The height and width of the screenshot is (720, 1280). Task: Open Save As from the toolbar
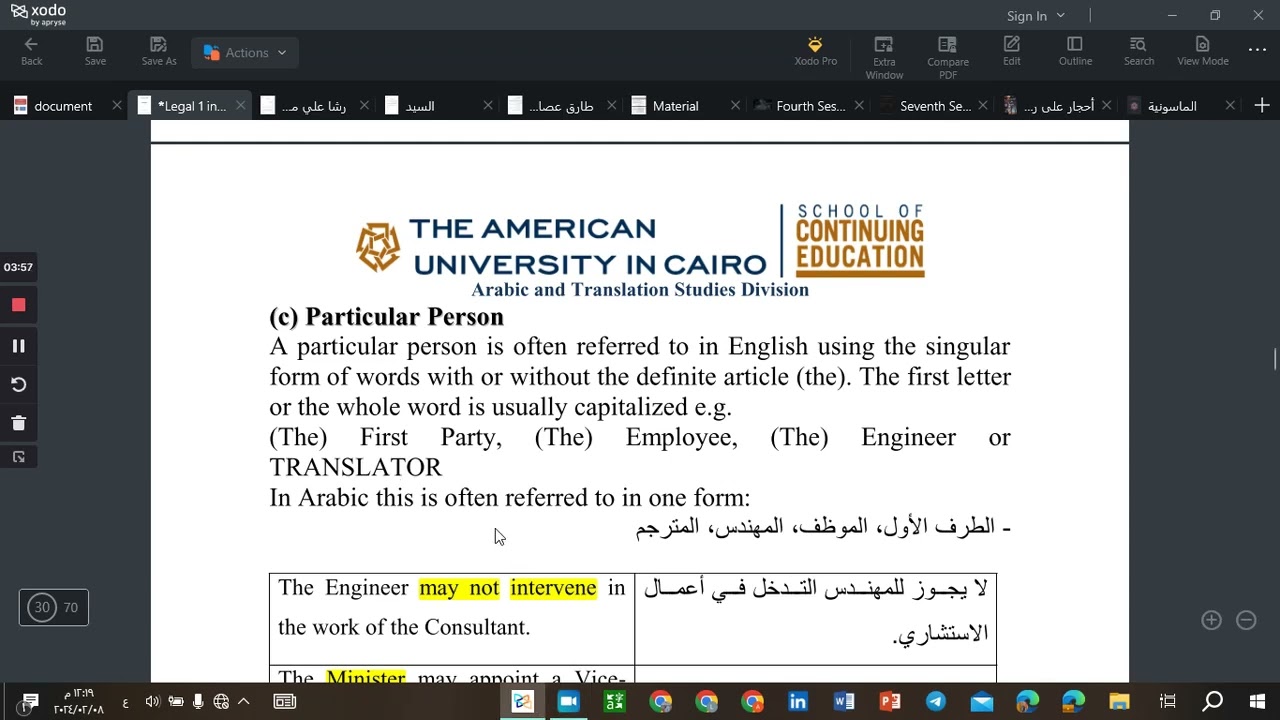158,52
